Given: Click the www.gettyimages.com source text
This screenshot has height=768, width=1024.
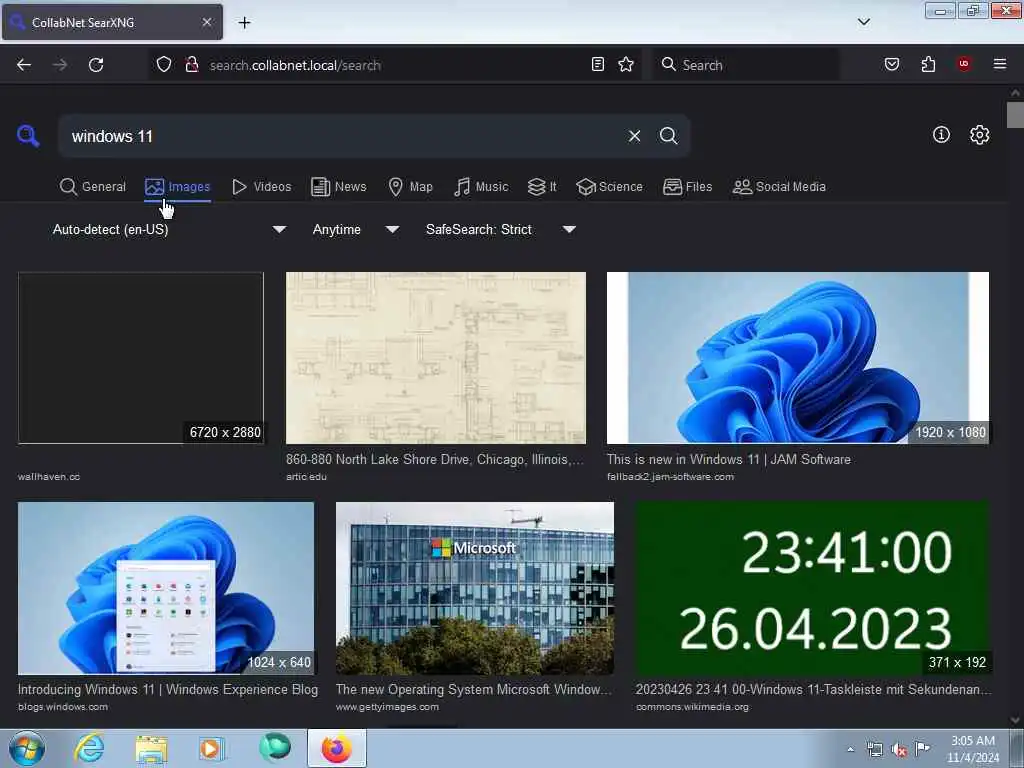Looking at the screenshot, I should [387, 707].
